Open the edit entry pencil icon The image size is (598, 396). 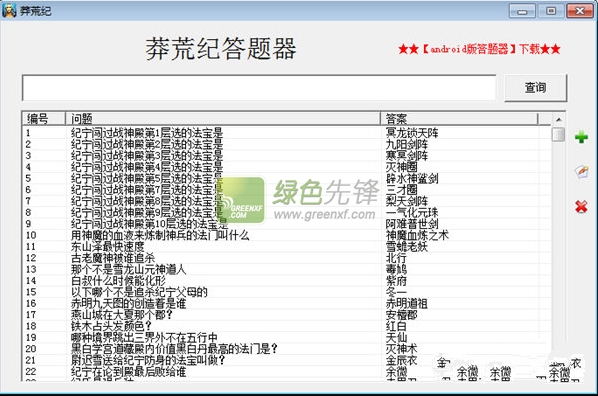(581, 172)
